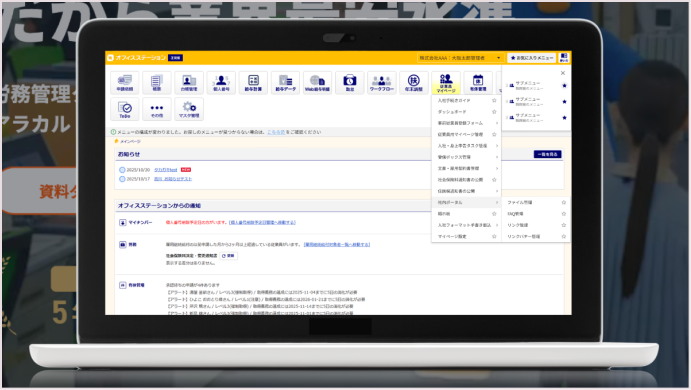Close the favorites menu panel
This screenshot has width=691, height=390.
click(563, 73)
